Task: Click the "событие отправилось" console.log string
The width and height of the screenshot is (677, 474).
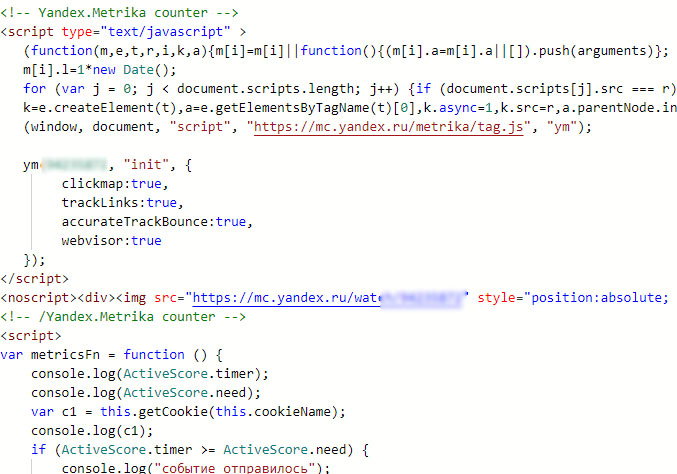Action: (237, 468)
